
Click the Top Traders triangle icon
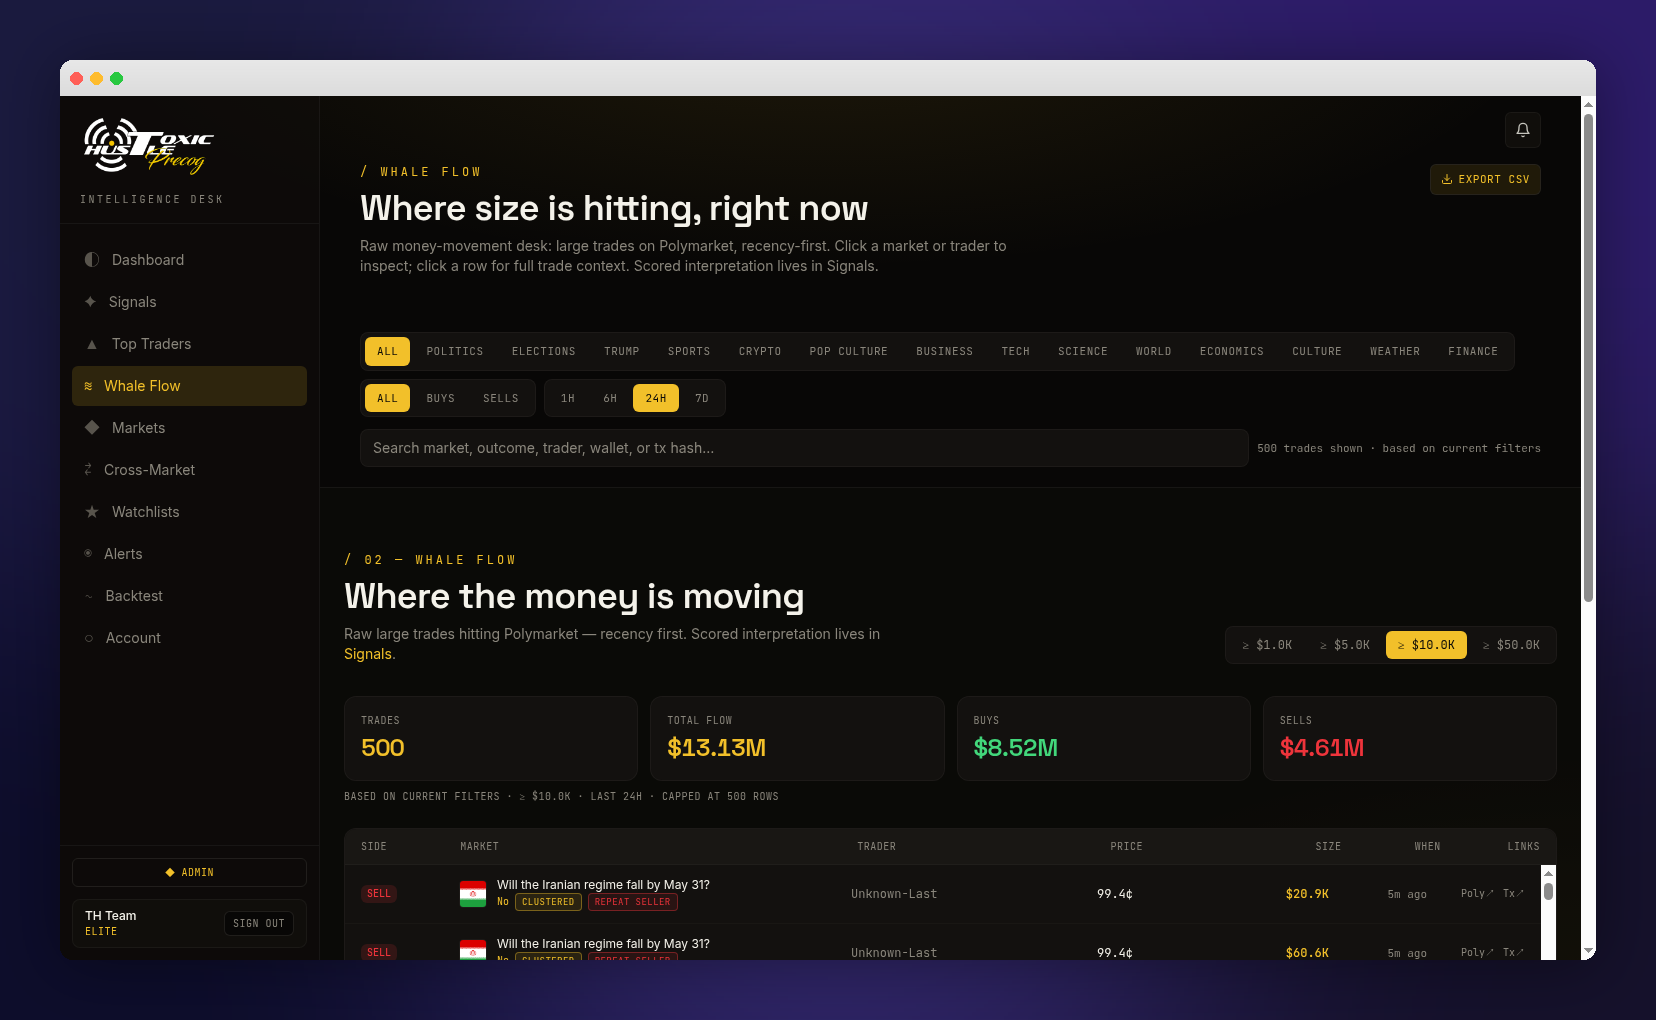point(92,344)
